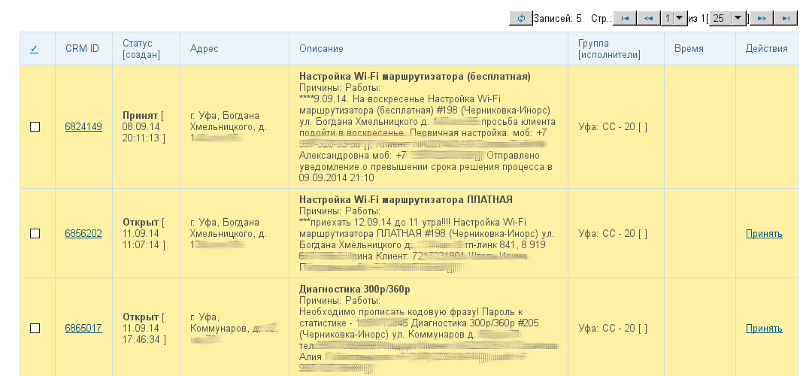Sort by the Время column header
Viewport: 800px width, 376px height.
689,49
